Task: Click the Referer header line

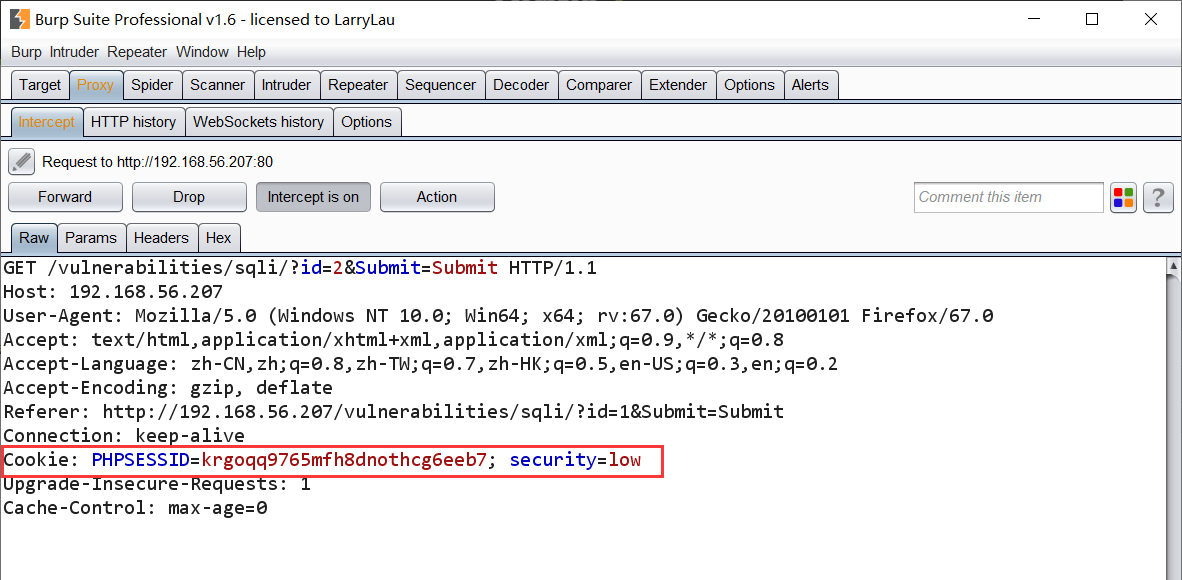Action: click(x=393, y=412)
